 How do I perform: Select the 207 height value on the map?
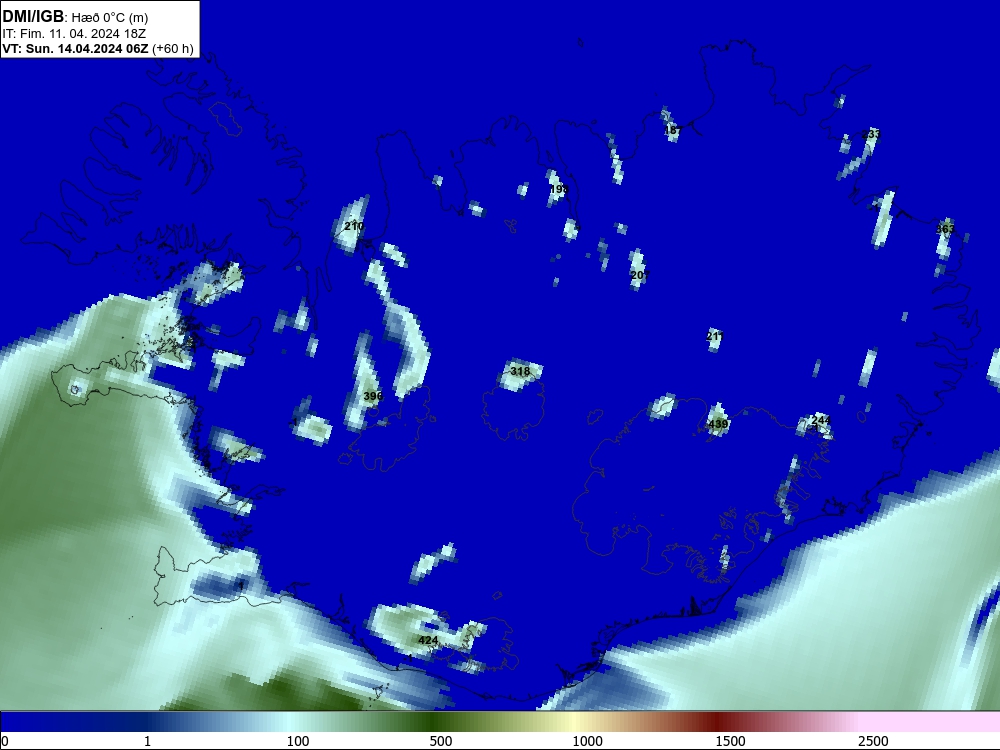(639, 275)
